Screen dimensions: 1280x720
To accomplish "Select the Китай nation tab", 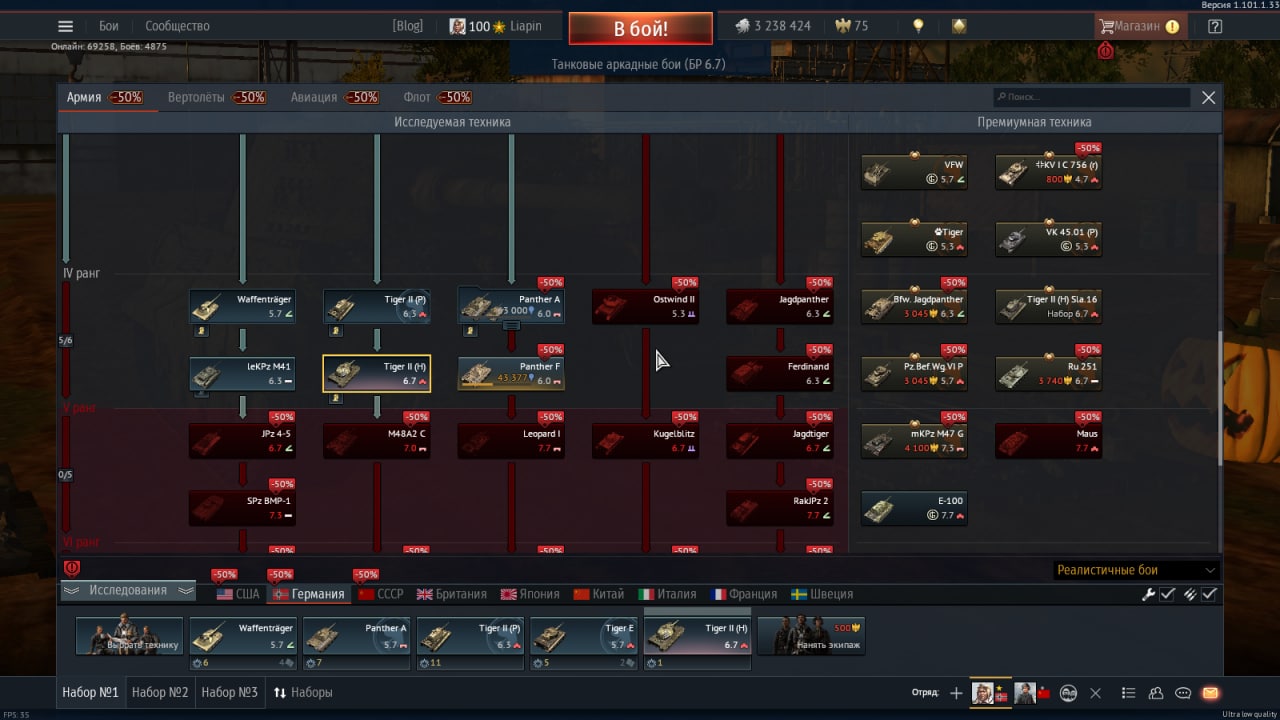I will click(599, 594).
